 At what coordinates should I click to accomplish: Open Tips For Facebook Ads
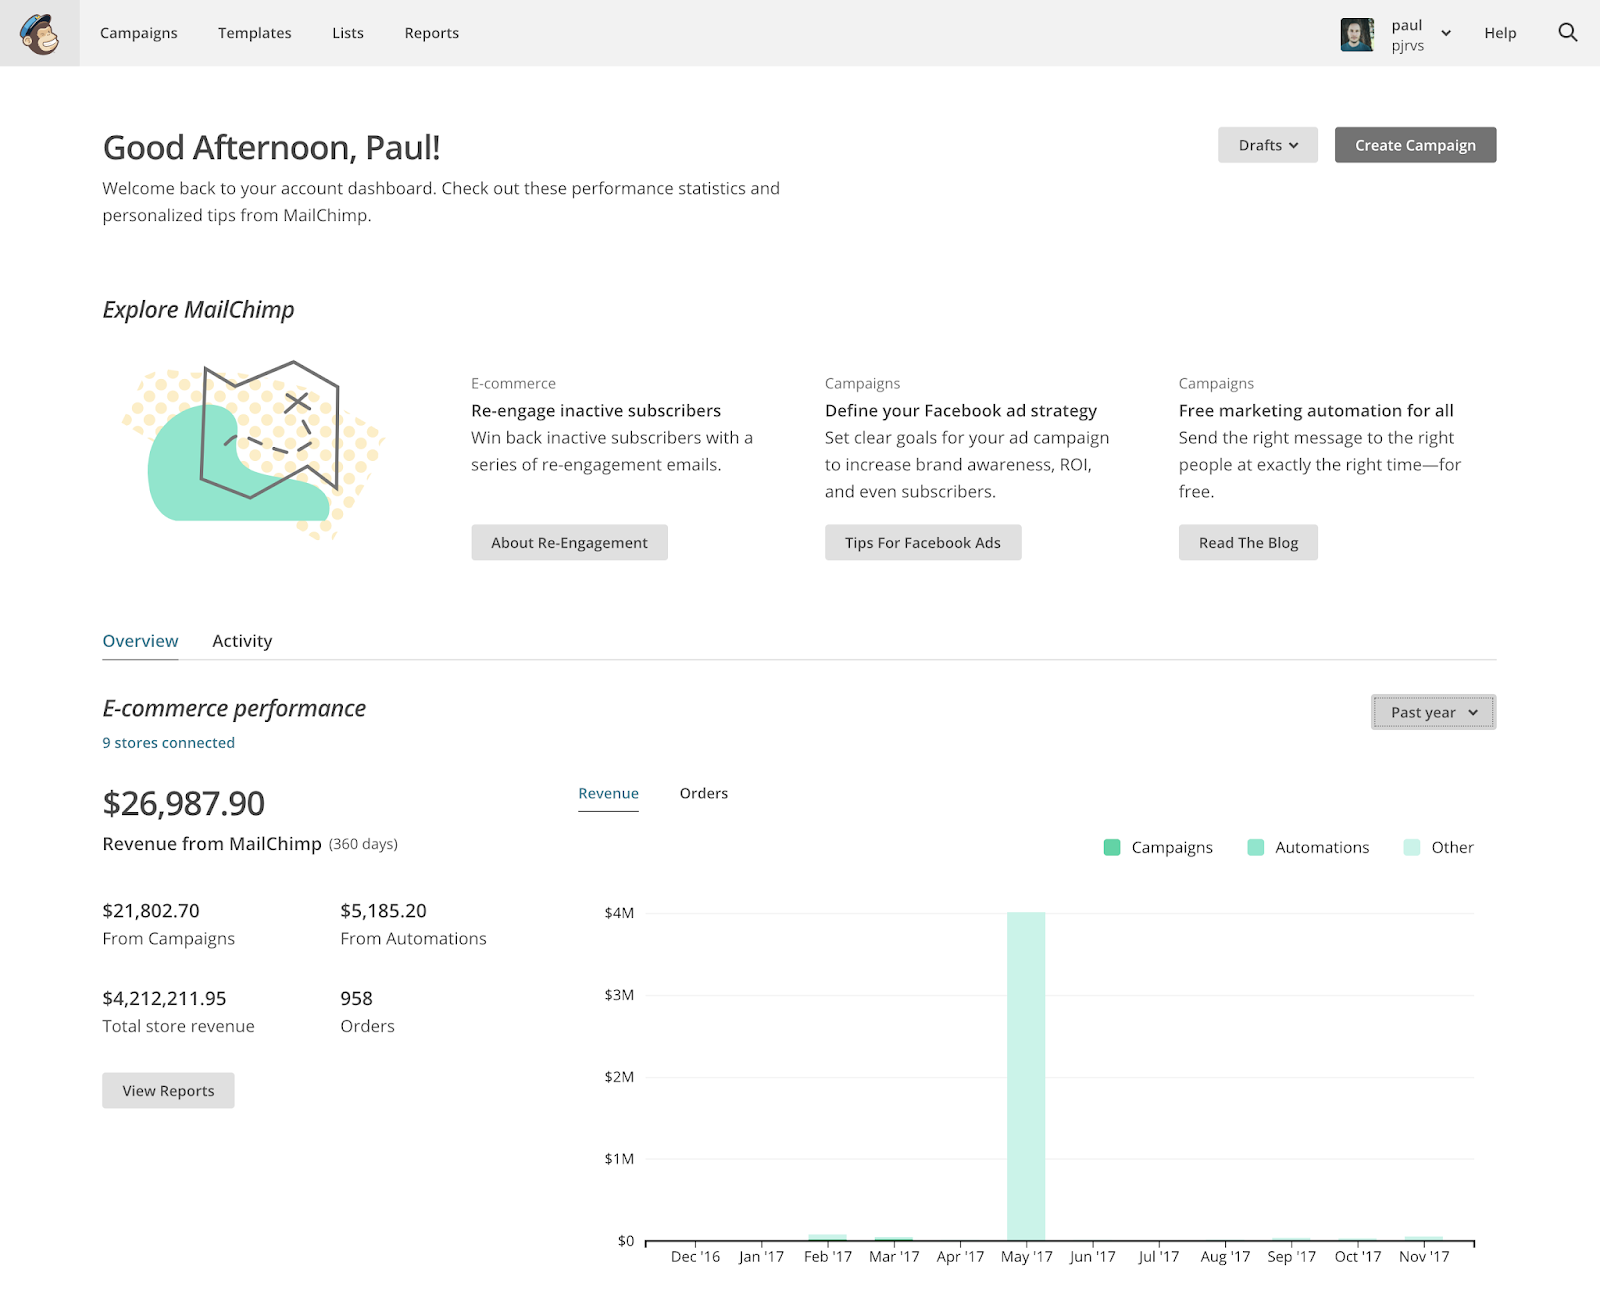click(922, 542)
